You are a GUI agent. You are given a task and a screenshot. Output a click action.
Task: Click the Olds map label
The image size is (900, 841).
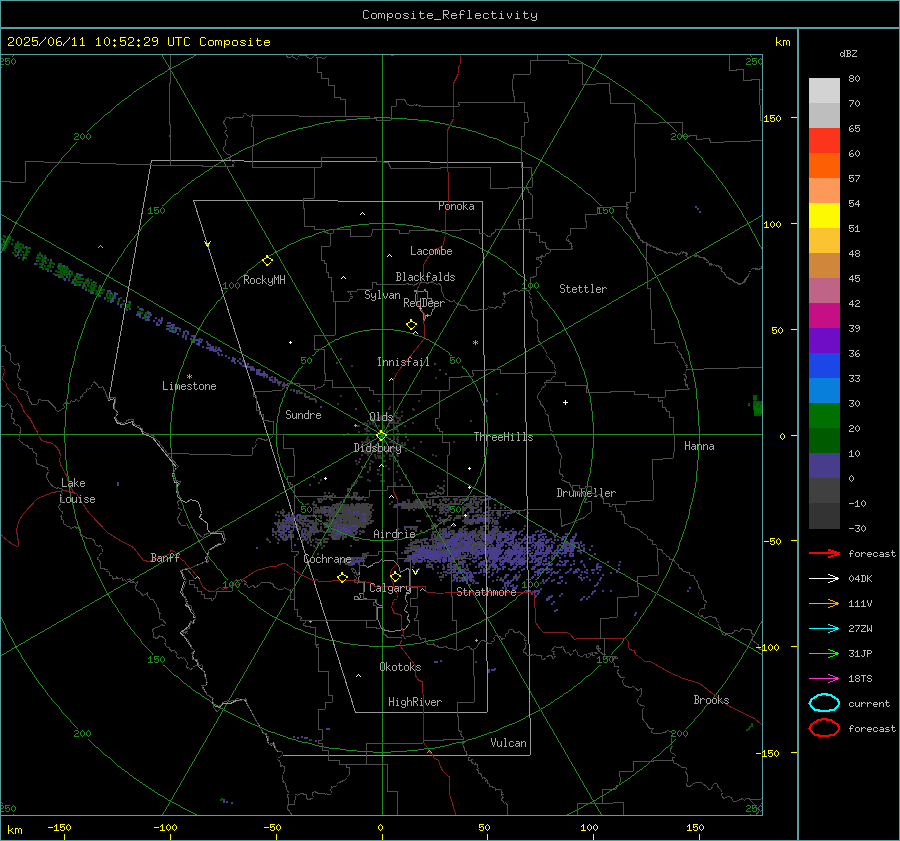click(381, 417)
